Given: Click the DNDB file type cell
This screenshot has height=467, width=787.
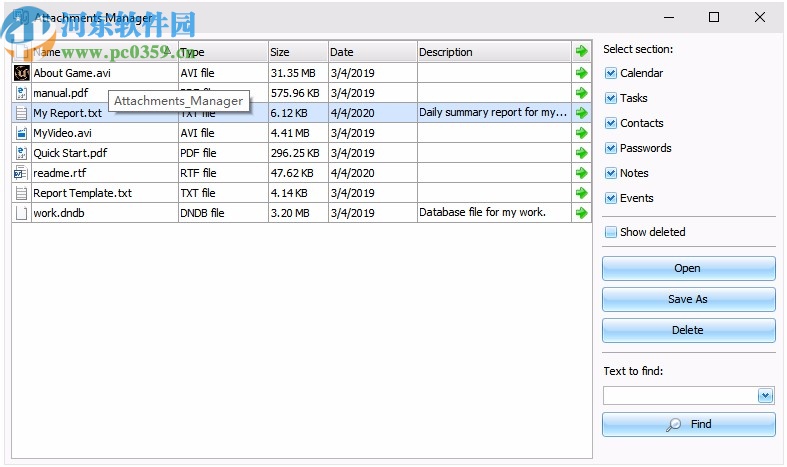Looking at the screenshot, I should pyautogui.click(x=223, y=213).
